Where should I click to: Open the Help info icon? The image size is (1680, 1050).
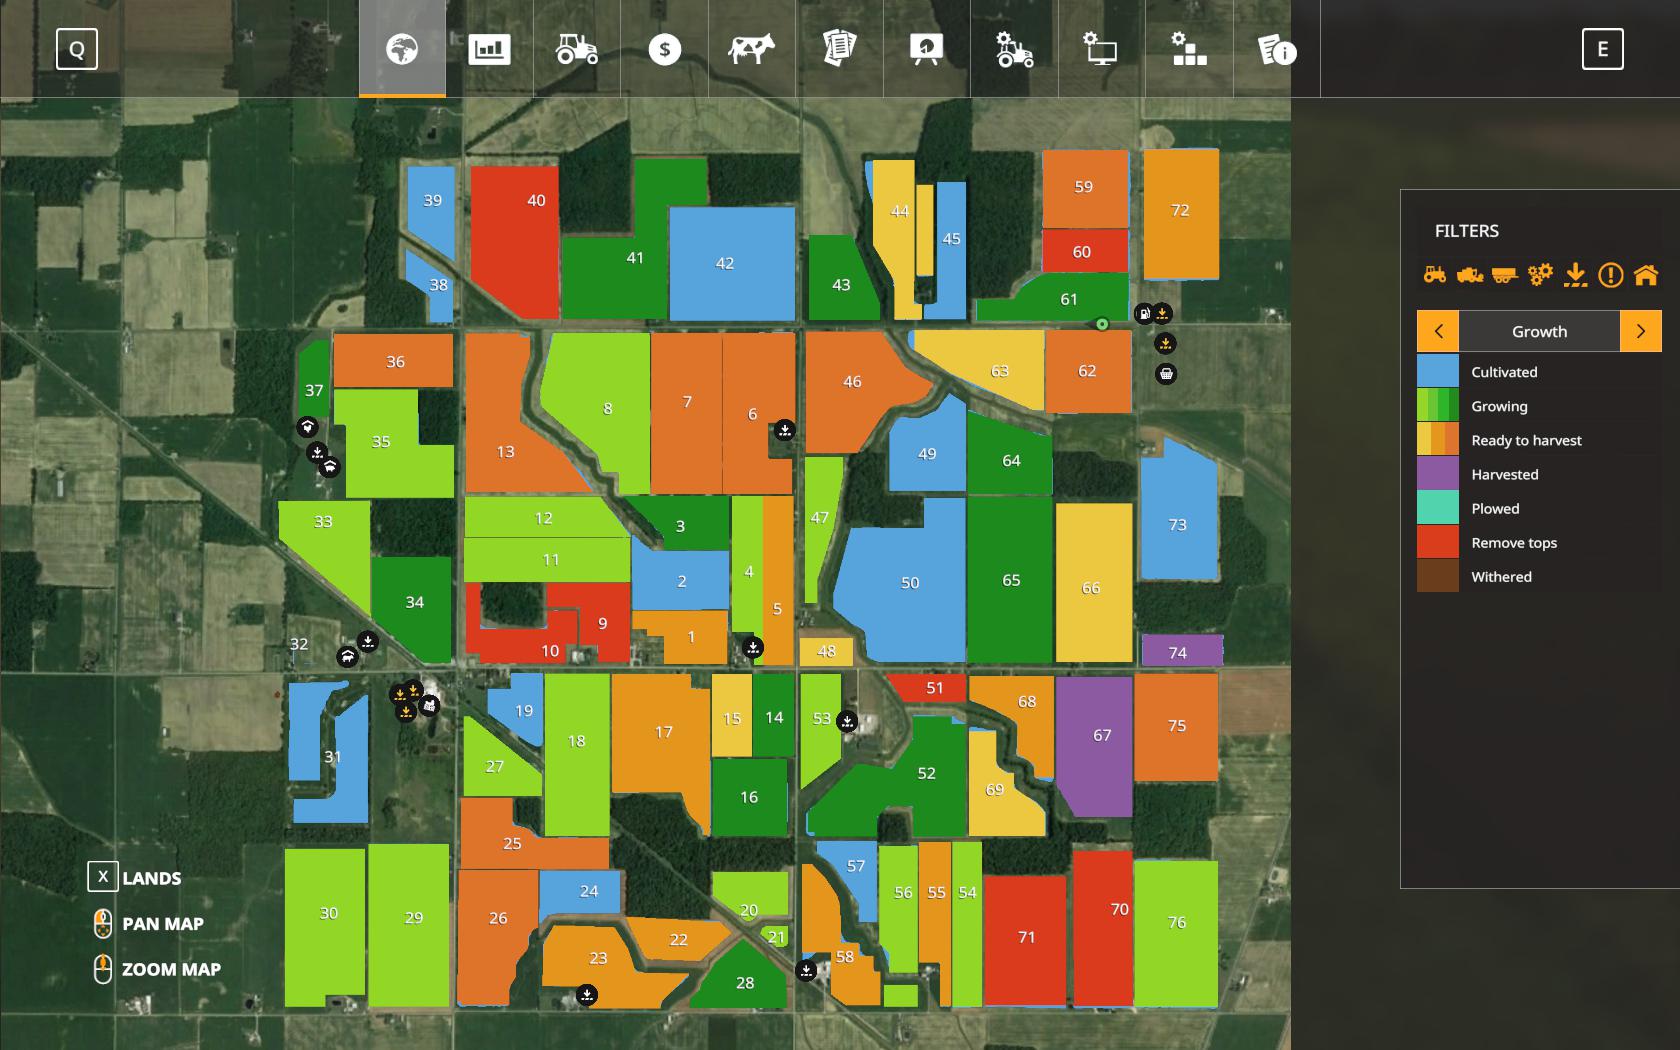[1276, 49]
